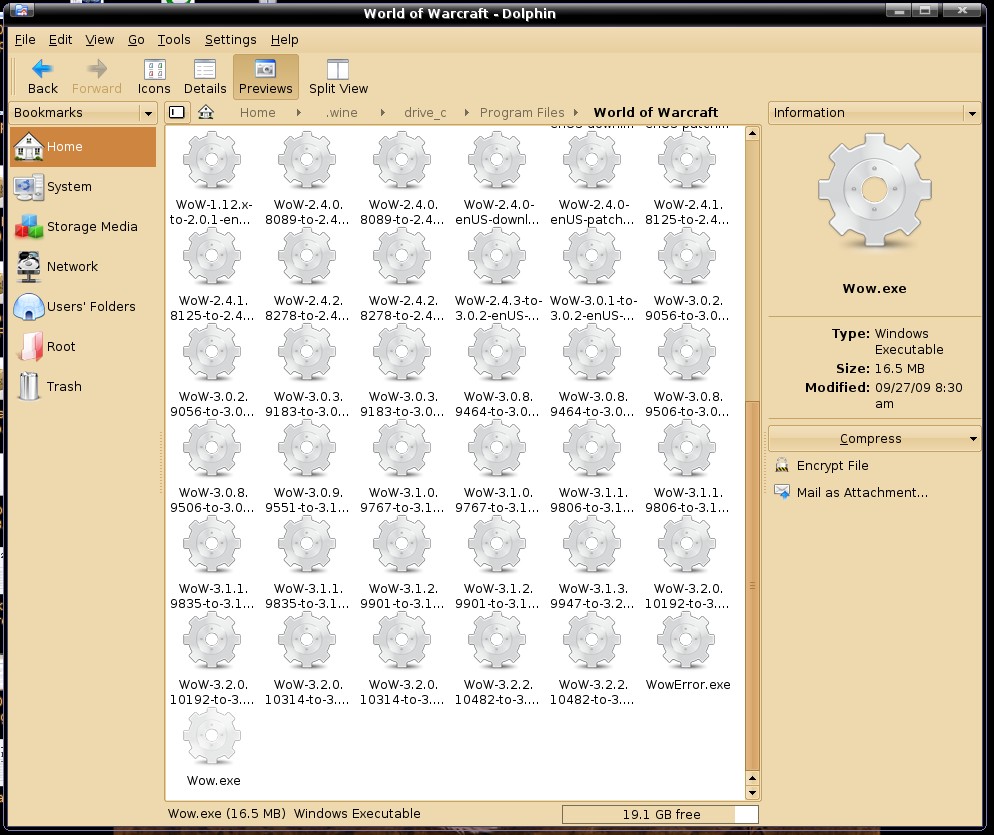This screenshot has height=835, width=994.
Task: Toggle the editable location bar icon
Action: (x=177, y=112)
